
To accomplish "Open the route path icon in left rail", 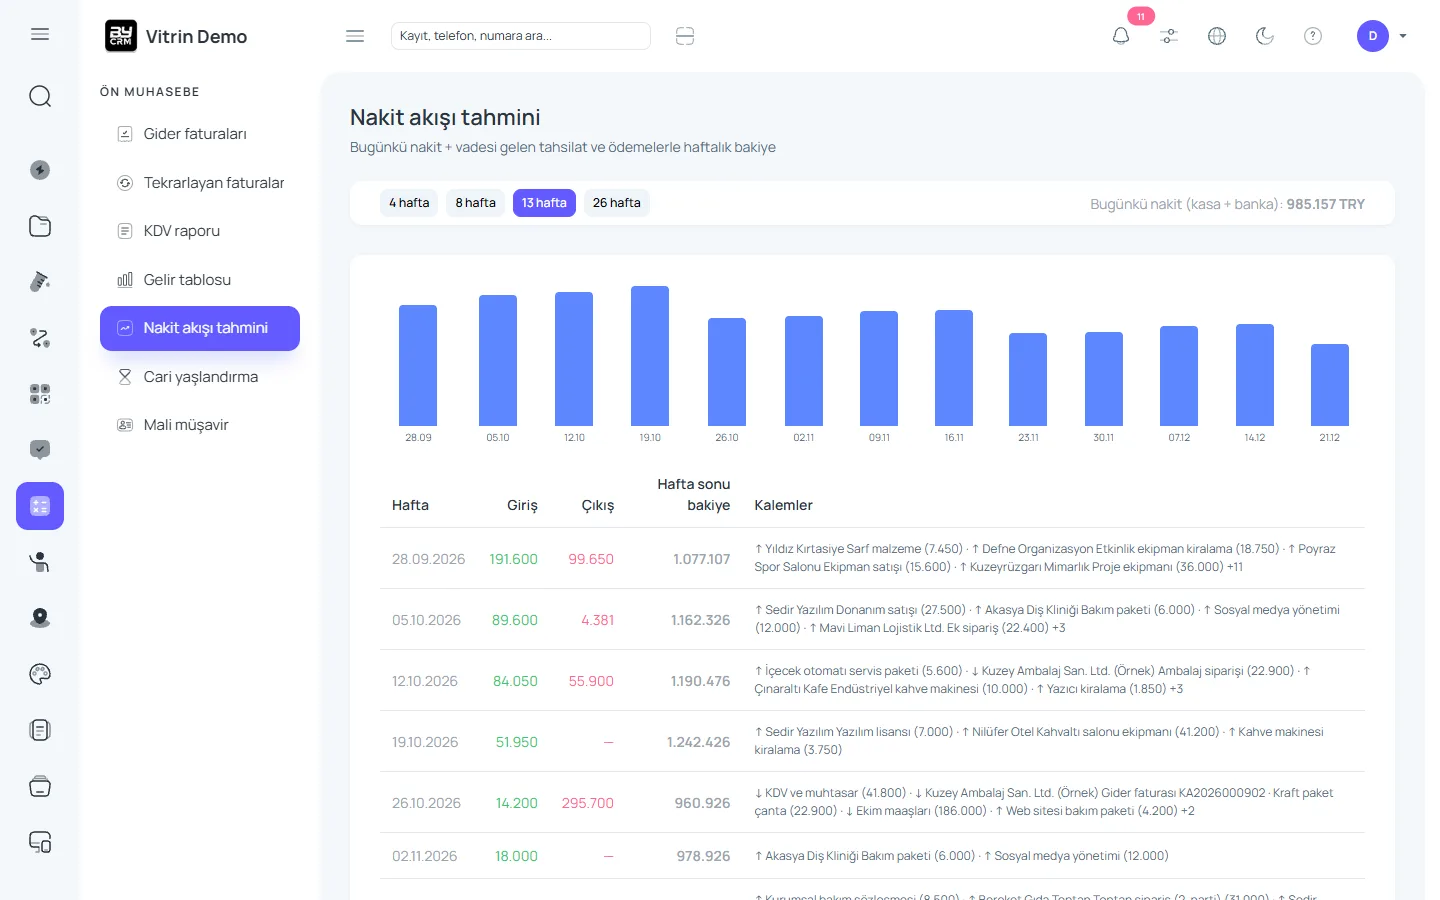I will tap(40, 338).
